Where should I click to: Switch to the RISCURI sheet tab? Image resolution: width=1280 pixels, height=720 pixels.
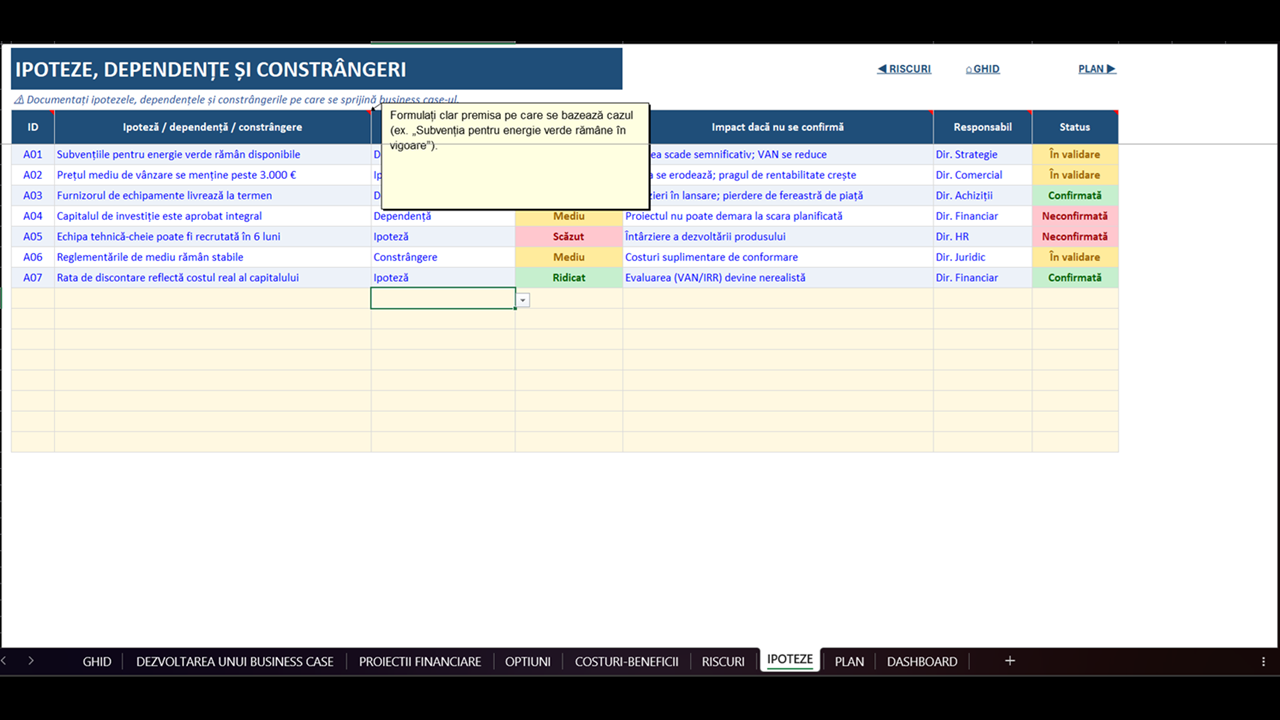(723, 661)
